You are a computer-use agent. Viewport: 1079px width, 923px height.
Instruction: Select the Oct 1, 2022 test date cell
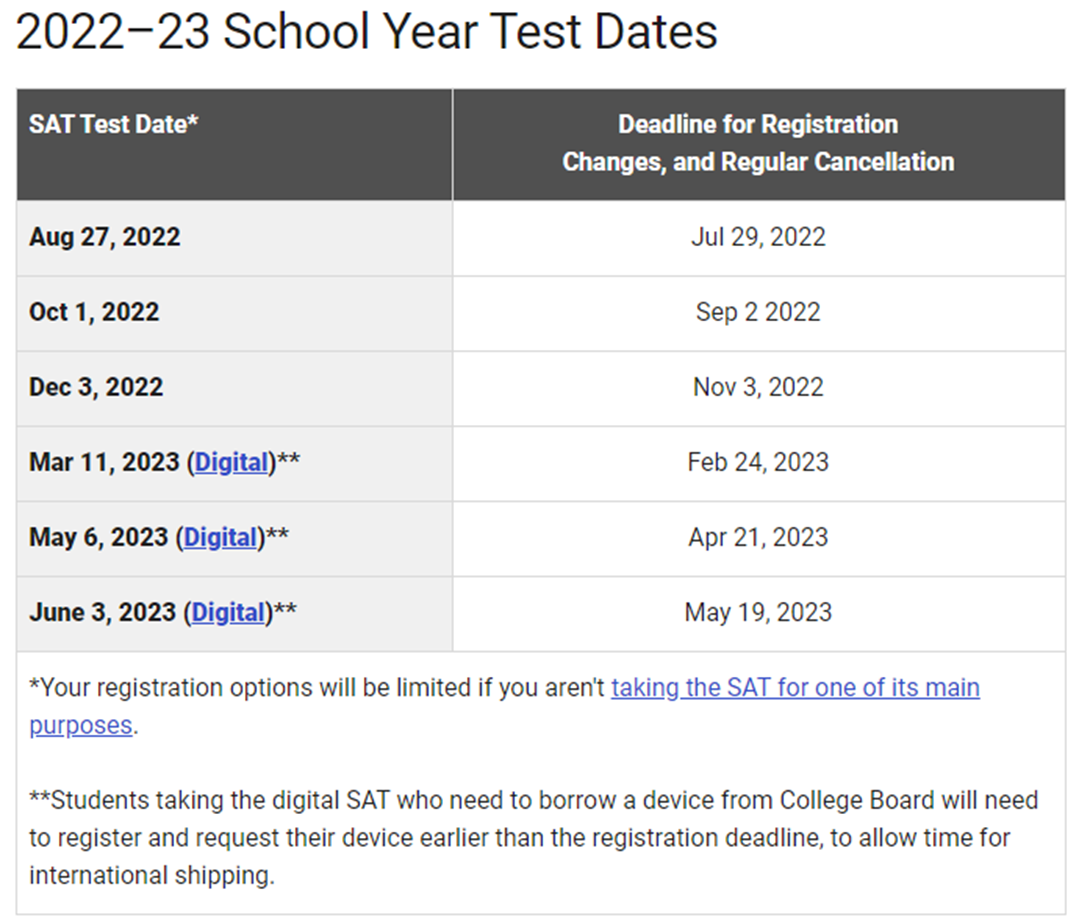235,313
